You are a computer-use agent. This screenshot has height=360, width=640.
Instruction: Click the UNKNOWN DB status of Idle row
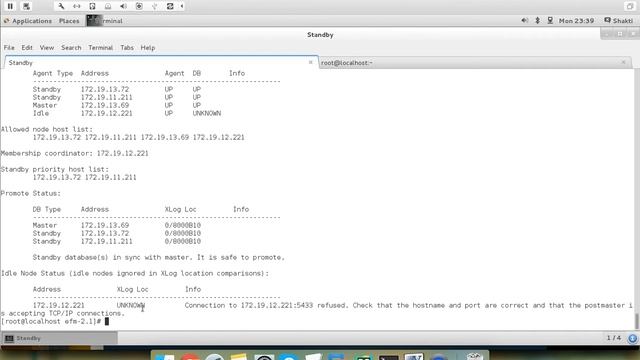click(207, 113)
